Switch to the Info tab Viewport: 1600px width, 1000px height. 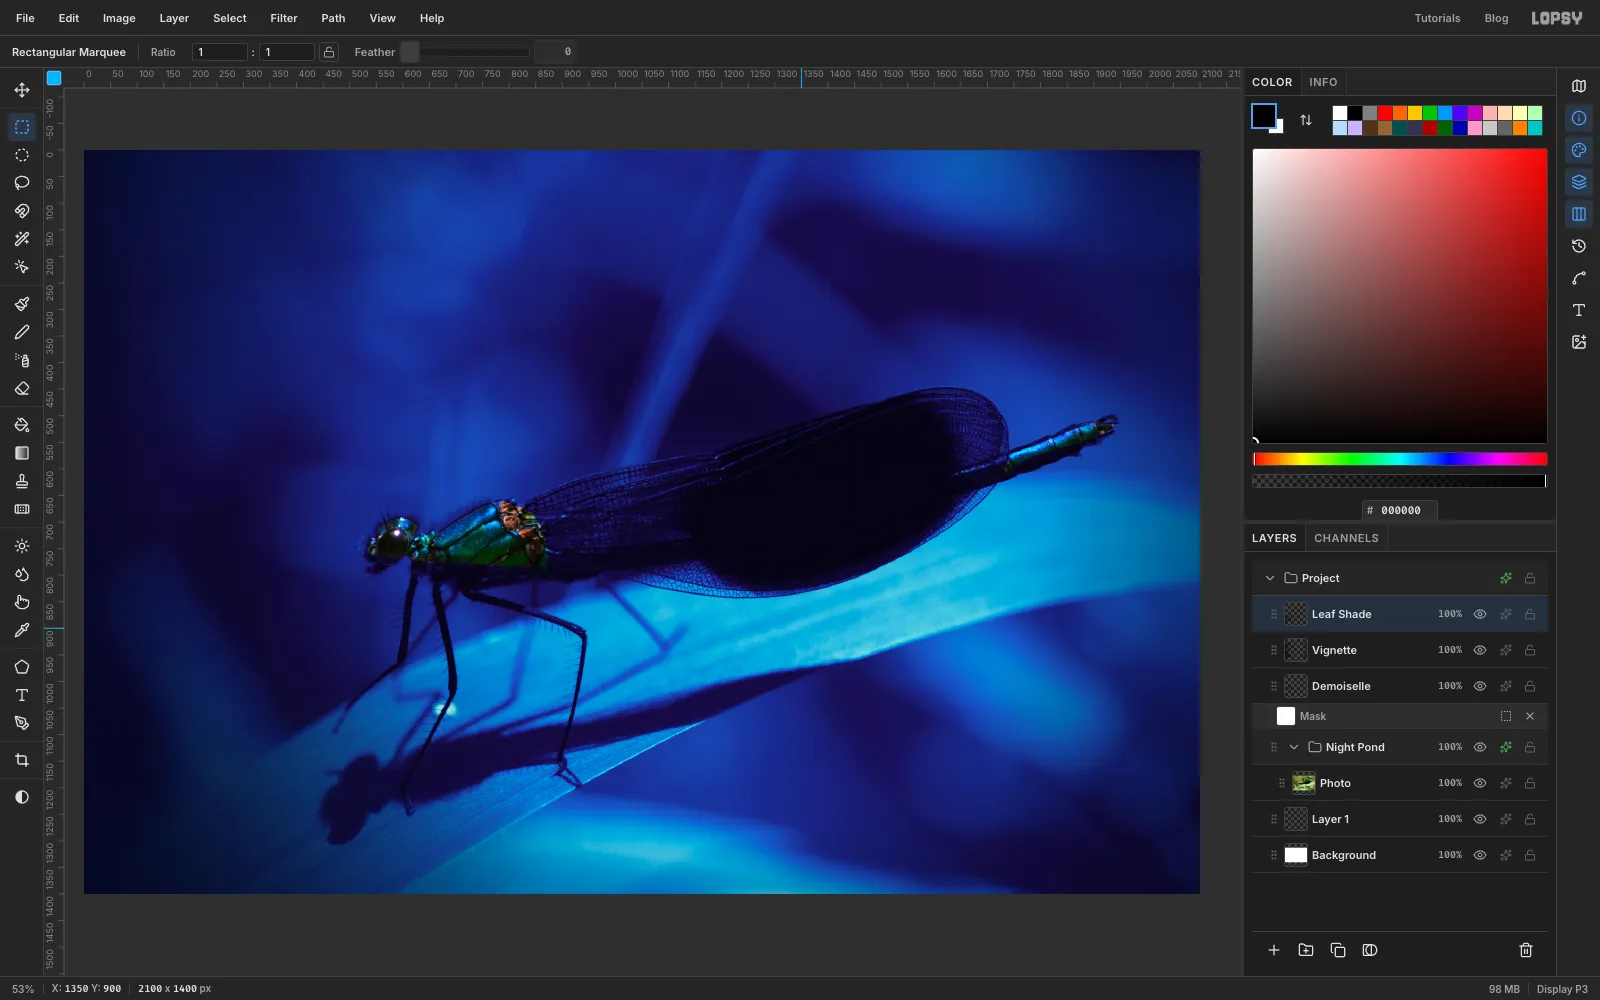tap(1323, 82)
